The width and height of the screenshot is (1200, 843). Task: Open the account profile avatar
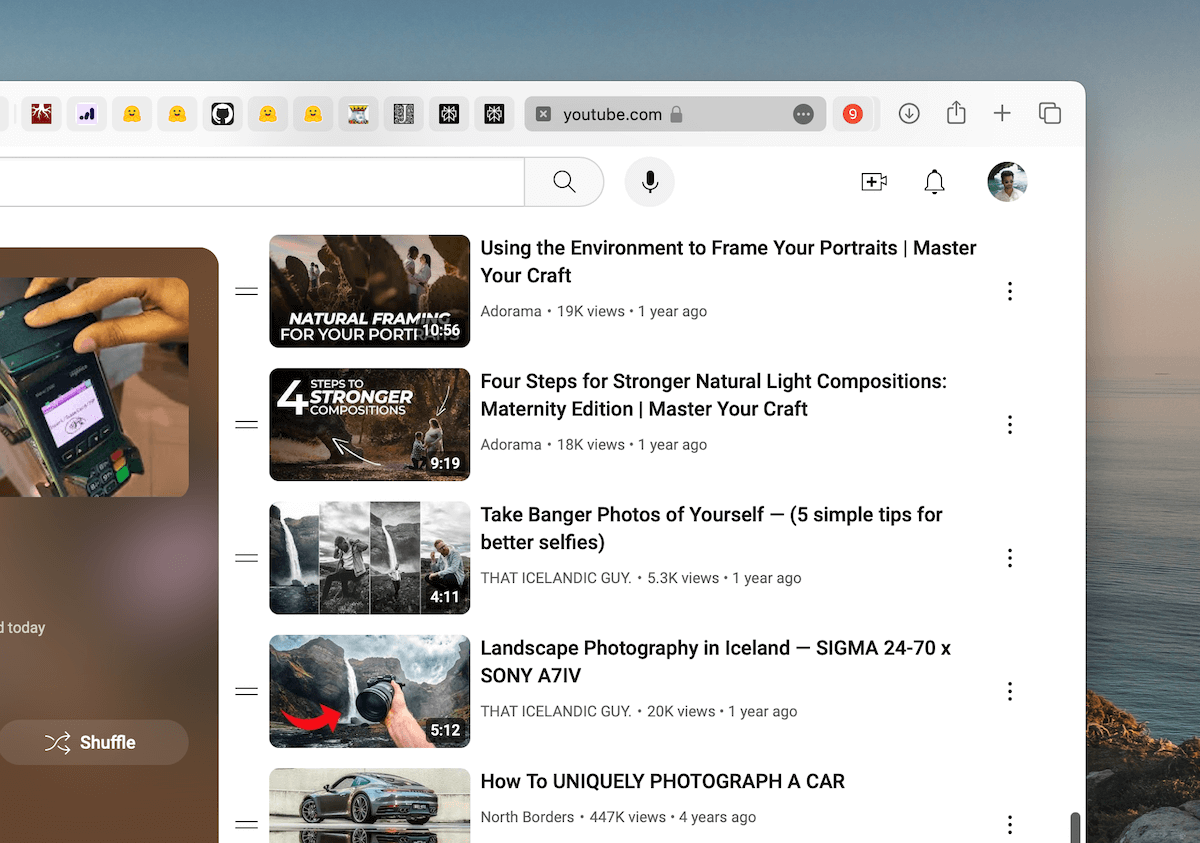coord(1007,182)
